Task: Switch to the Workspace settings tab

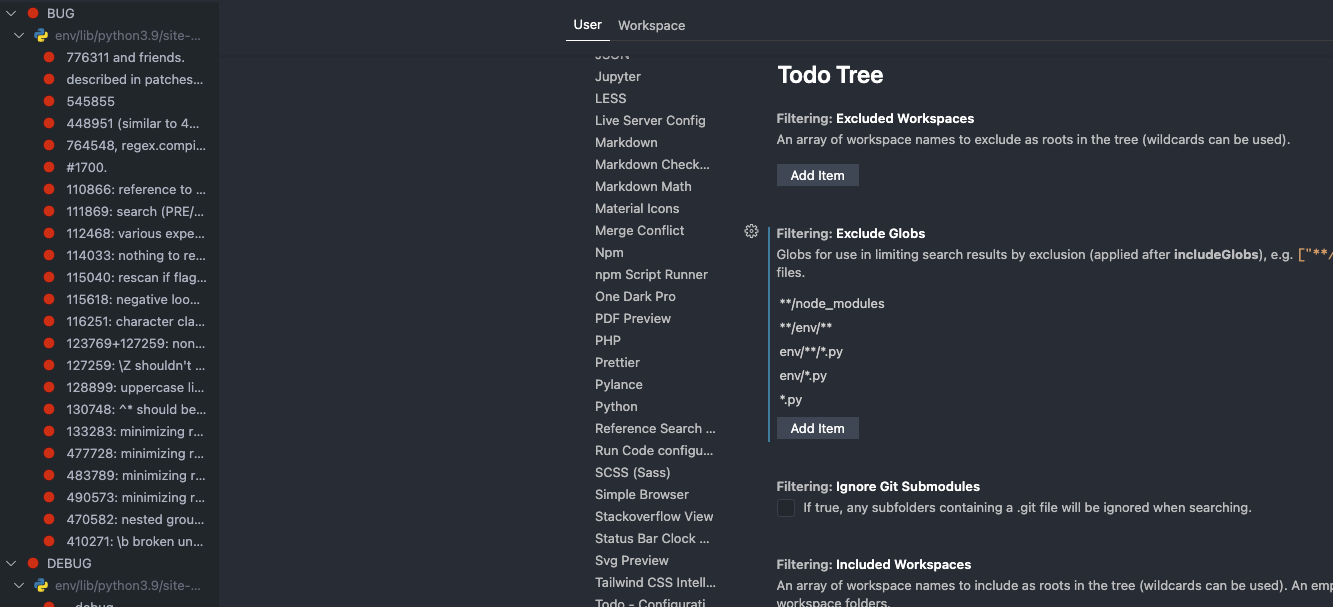Action: click(x=651, y=25)
